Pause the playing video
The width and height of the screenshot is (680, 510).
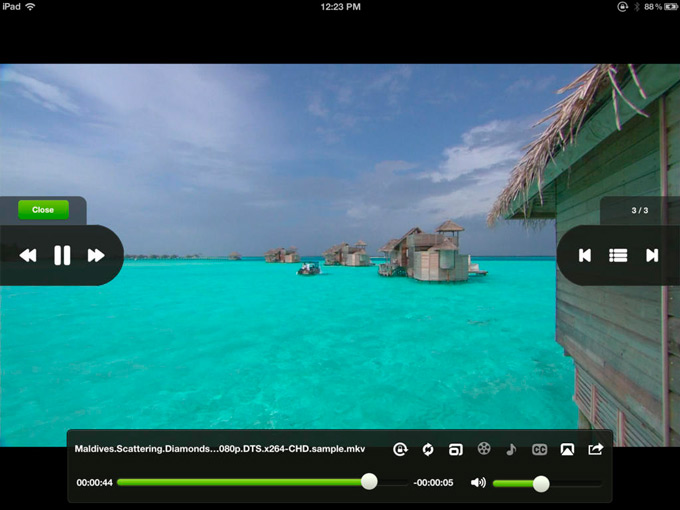(62, 255)
